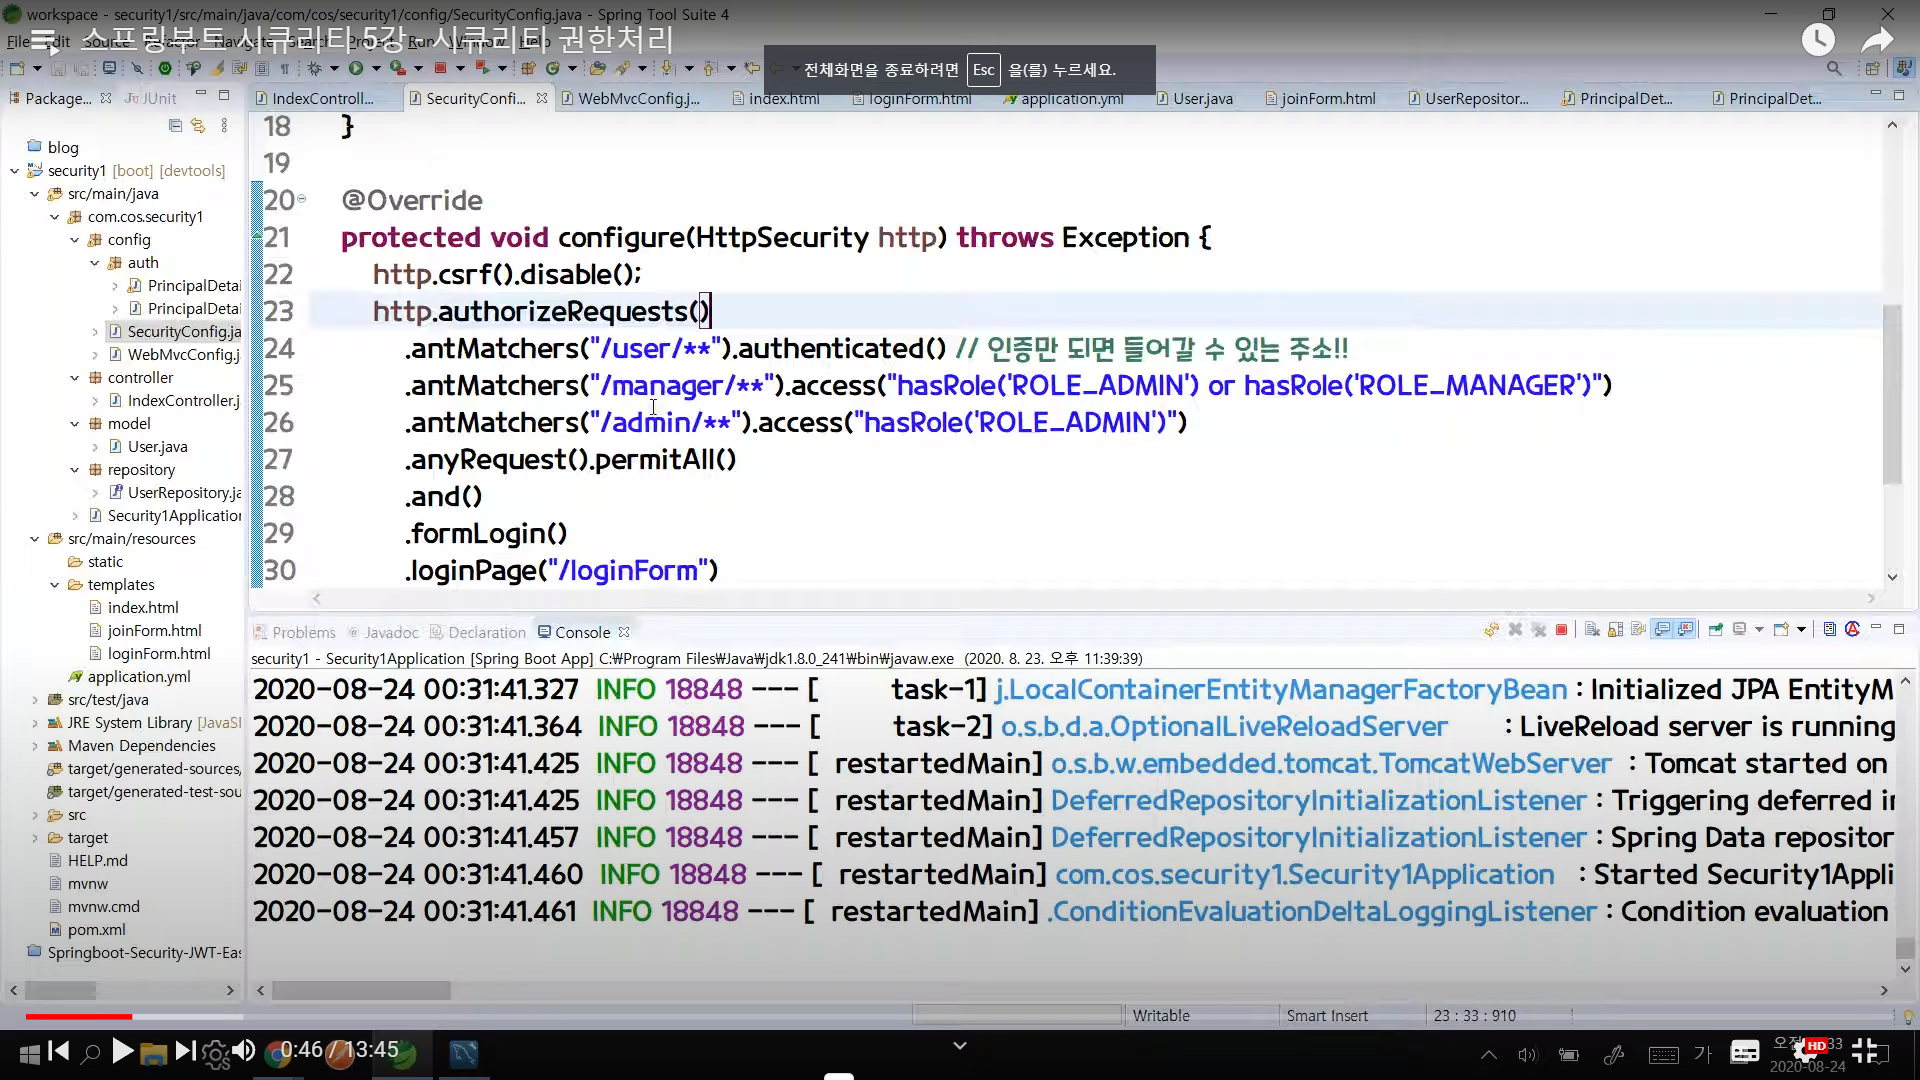This screenshot has height=1080, width=1920.
Task: Open pom.xml file in tree
Action: coord(96,930)
